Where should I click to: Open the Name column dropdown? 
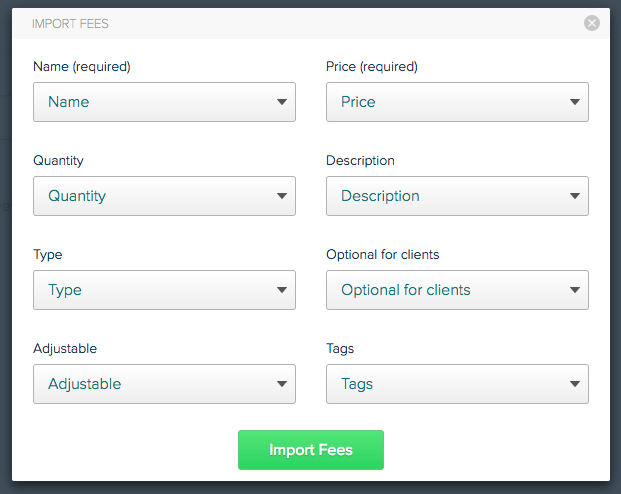pyautogui.click(x=164, y=102)
